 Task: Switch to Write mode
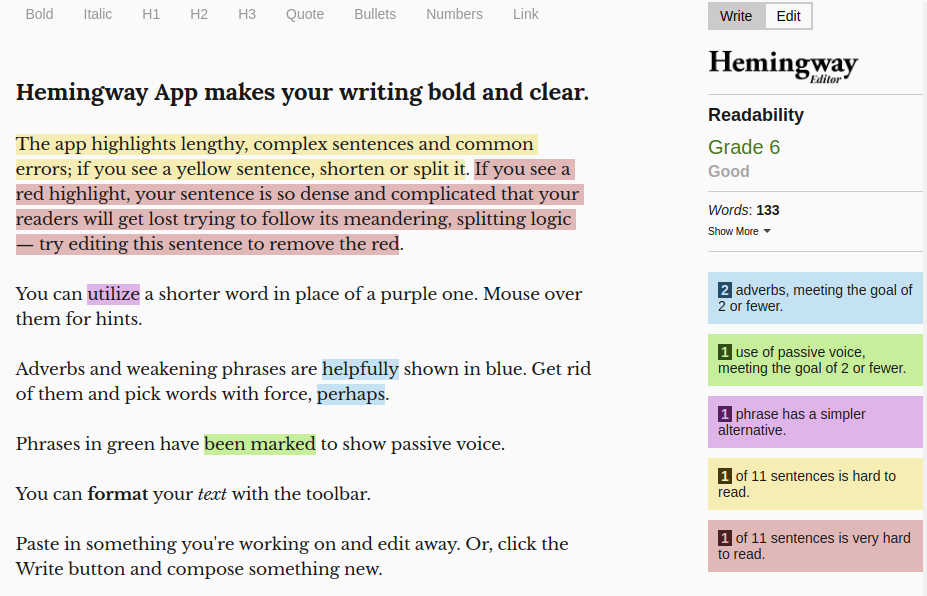(x=736, y=16)
